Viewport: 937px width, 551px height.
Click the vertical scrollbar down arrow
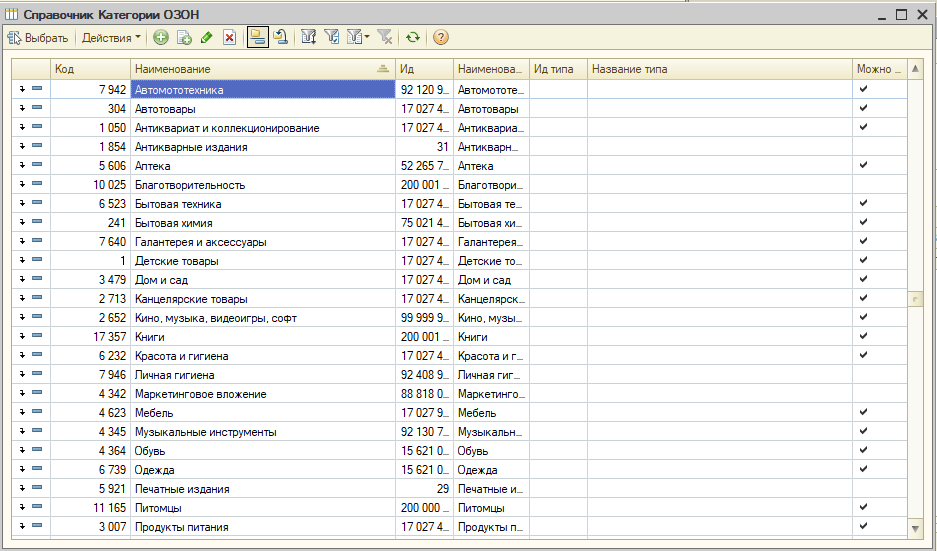(x=915, y=528)
